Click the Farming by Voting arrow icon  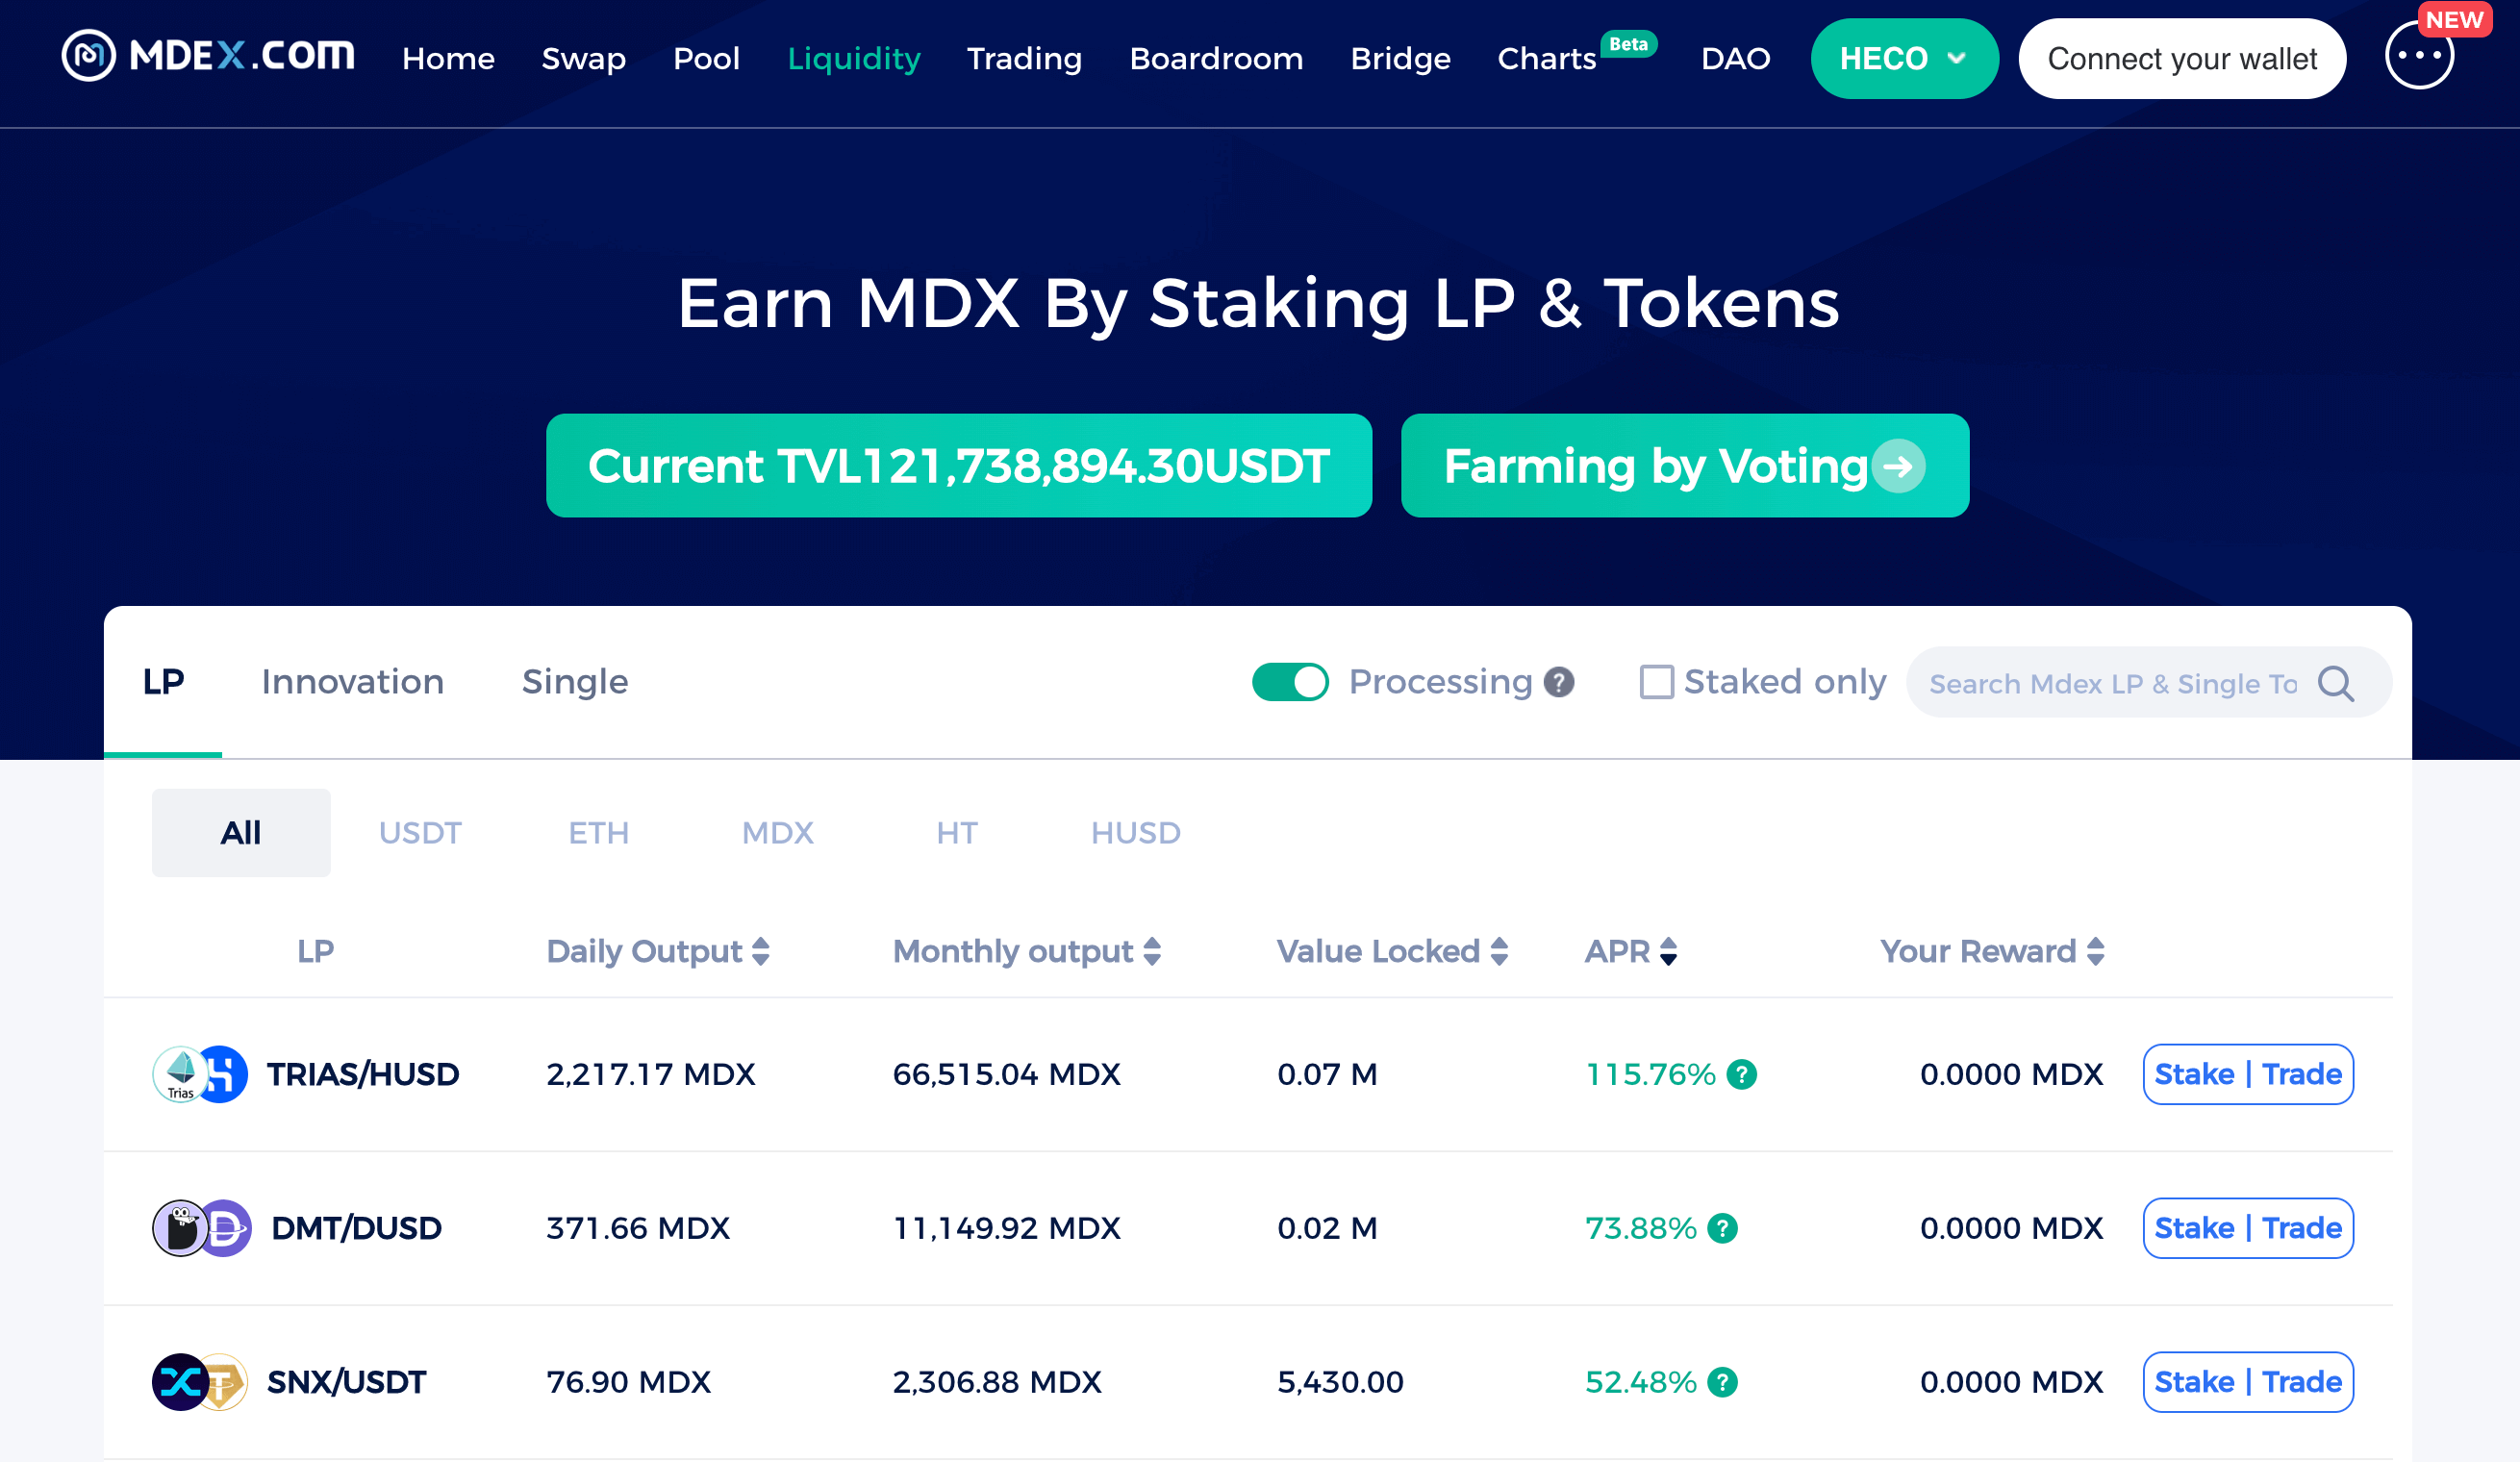point(1898,466)
